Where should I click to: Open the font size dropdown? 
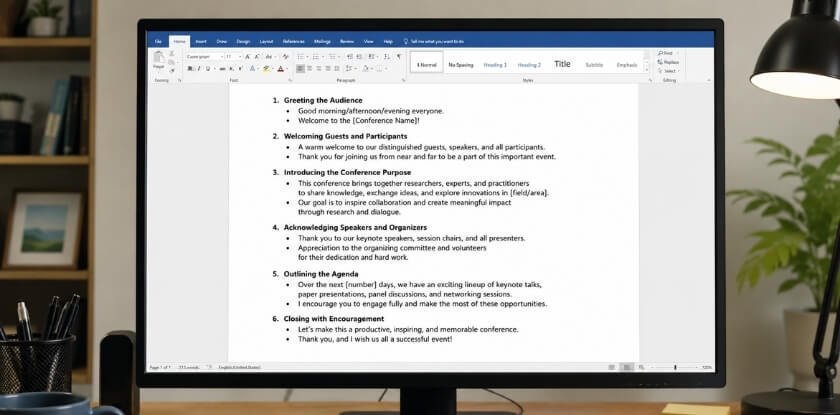[x=240, y=57]
